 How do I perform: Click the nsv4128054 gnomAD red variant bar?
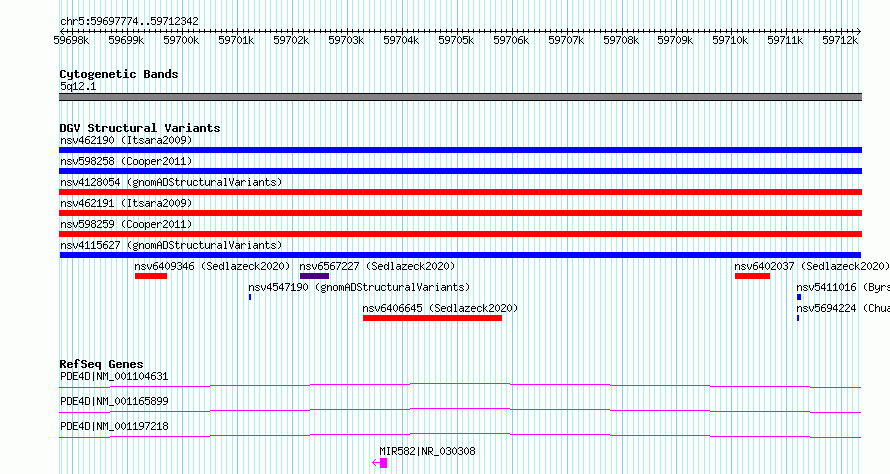click(460, 192)
